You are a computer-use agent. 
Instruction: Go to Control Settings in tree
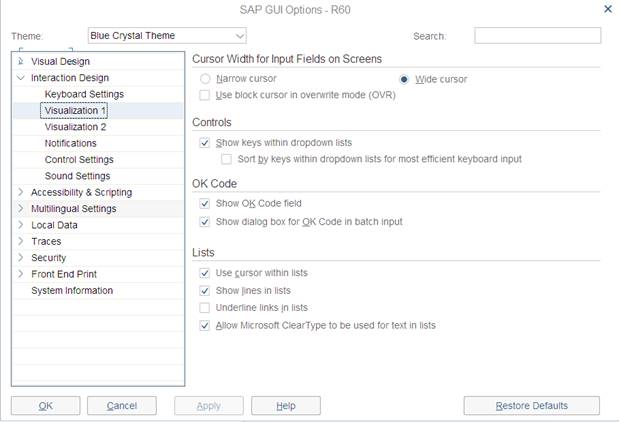[x=79, y=159]
